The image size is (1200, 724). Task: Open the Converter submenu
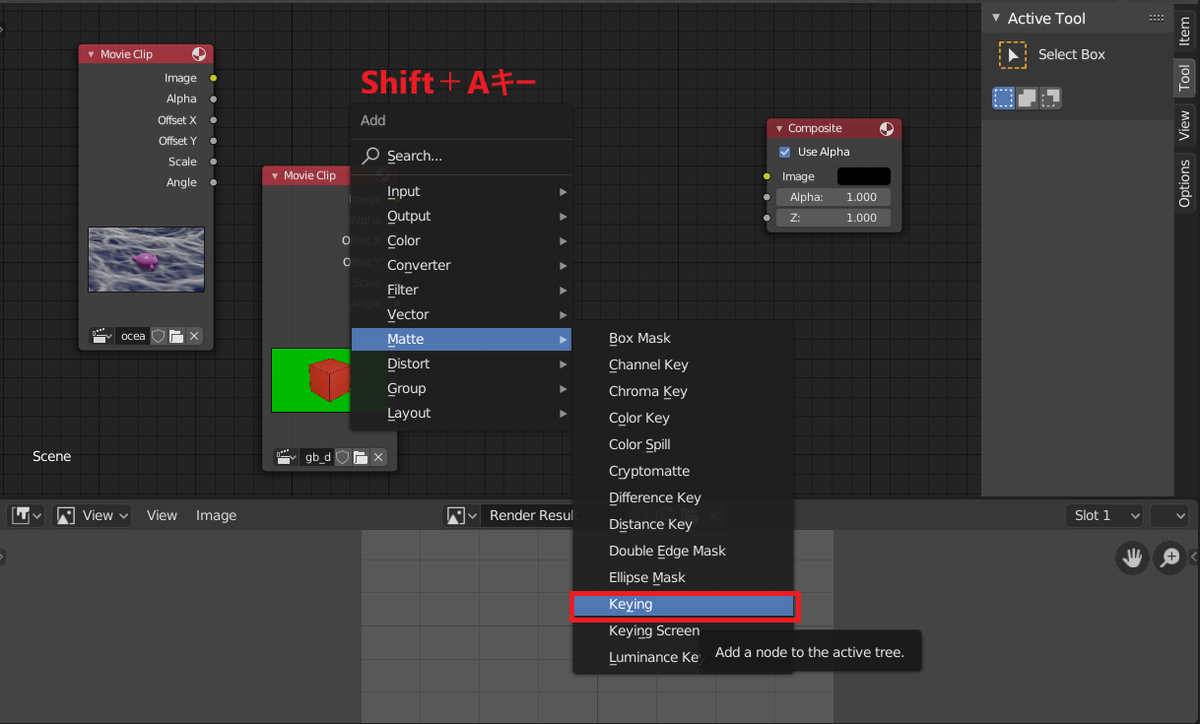pyautogui.click(x=461, y=265)
